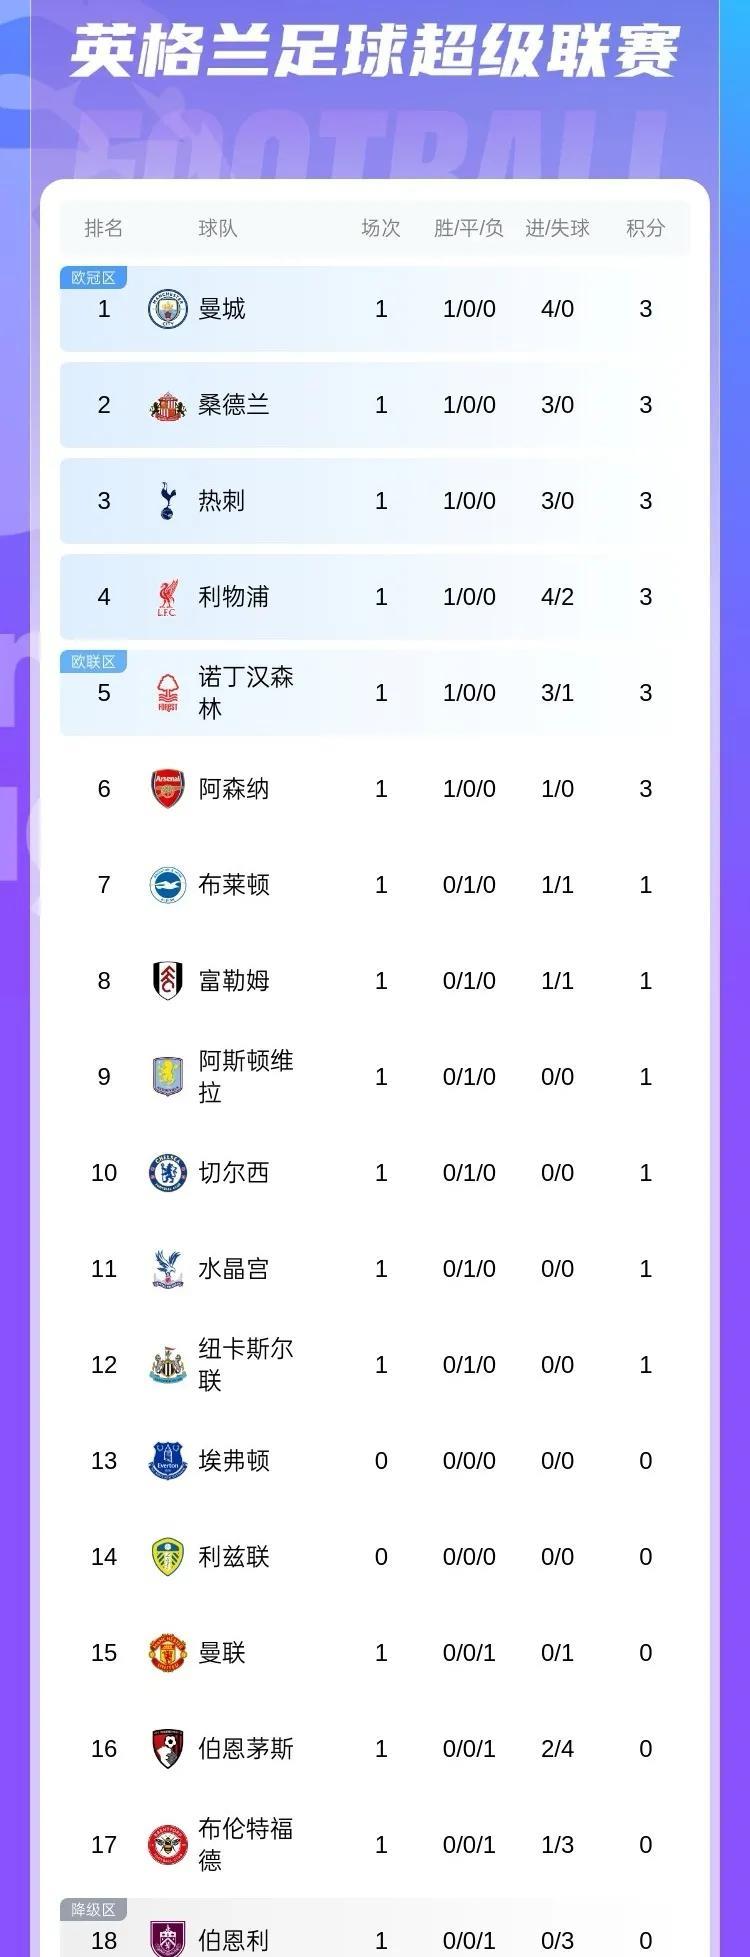
Task: Click the 排名 column header
Action: tap(104, 228)
